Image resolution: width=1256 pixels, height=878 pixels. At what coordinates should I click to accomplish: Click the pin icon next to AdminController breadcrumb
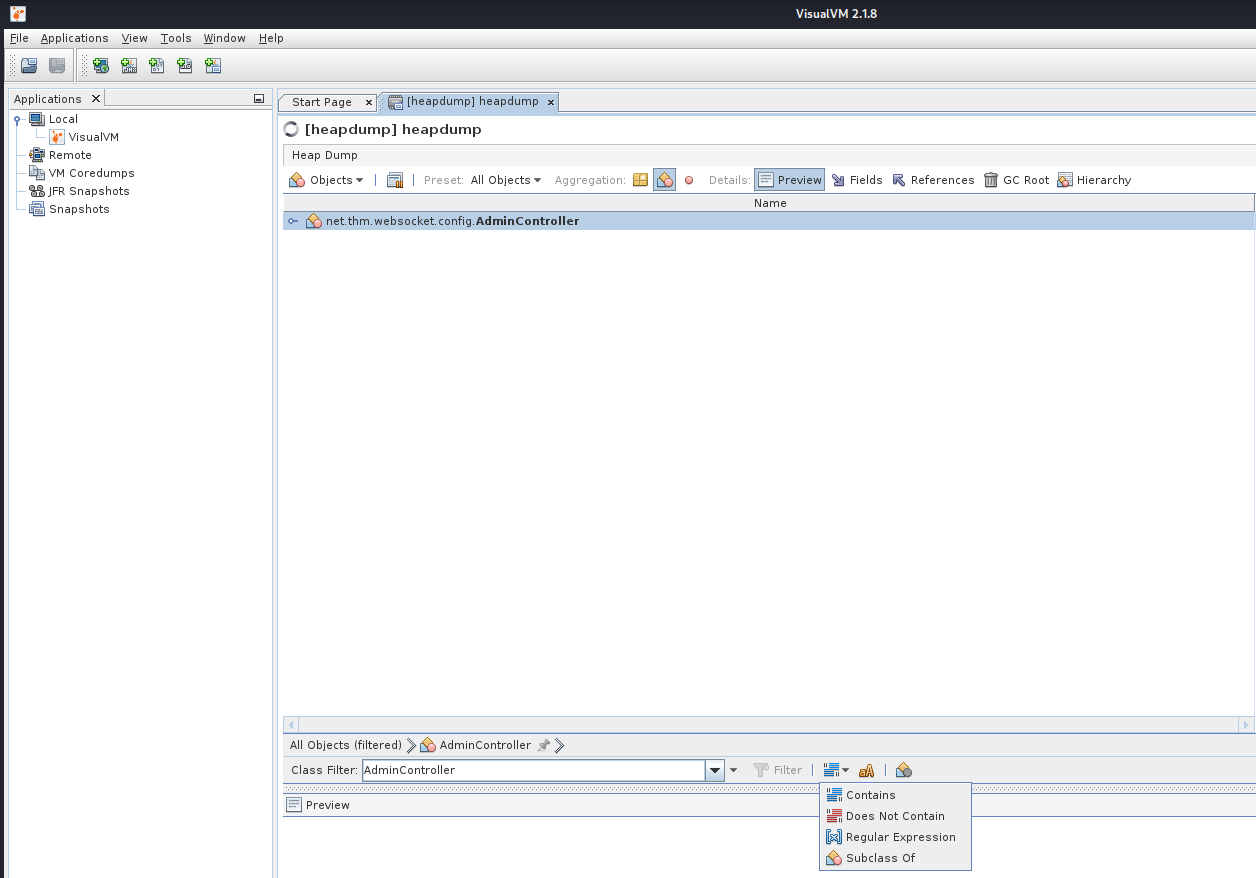coord(543,745)
